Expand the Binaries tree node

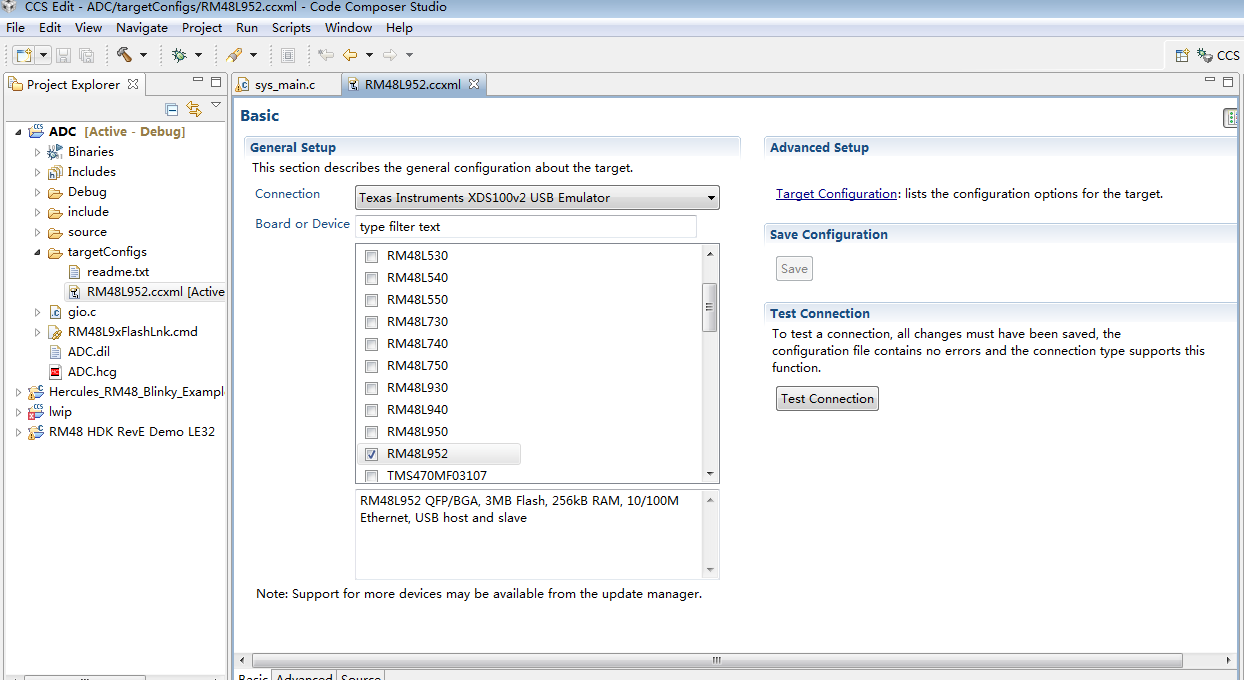[x=38, y=152]
